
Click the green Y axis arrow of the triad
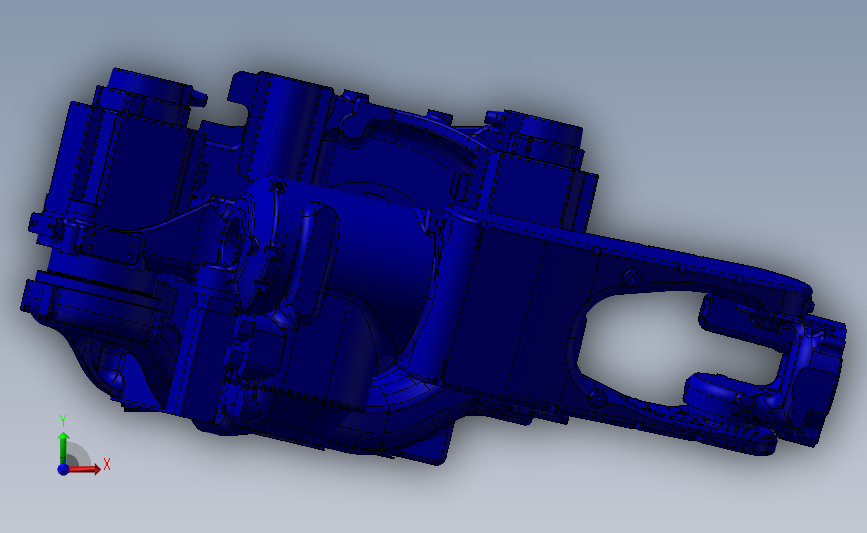63,446
